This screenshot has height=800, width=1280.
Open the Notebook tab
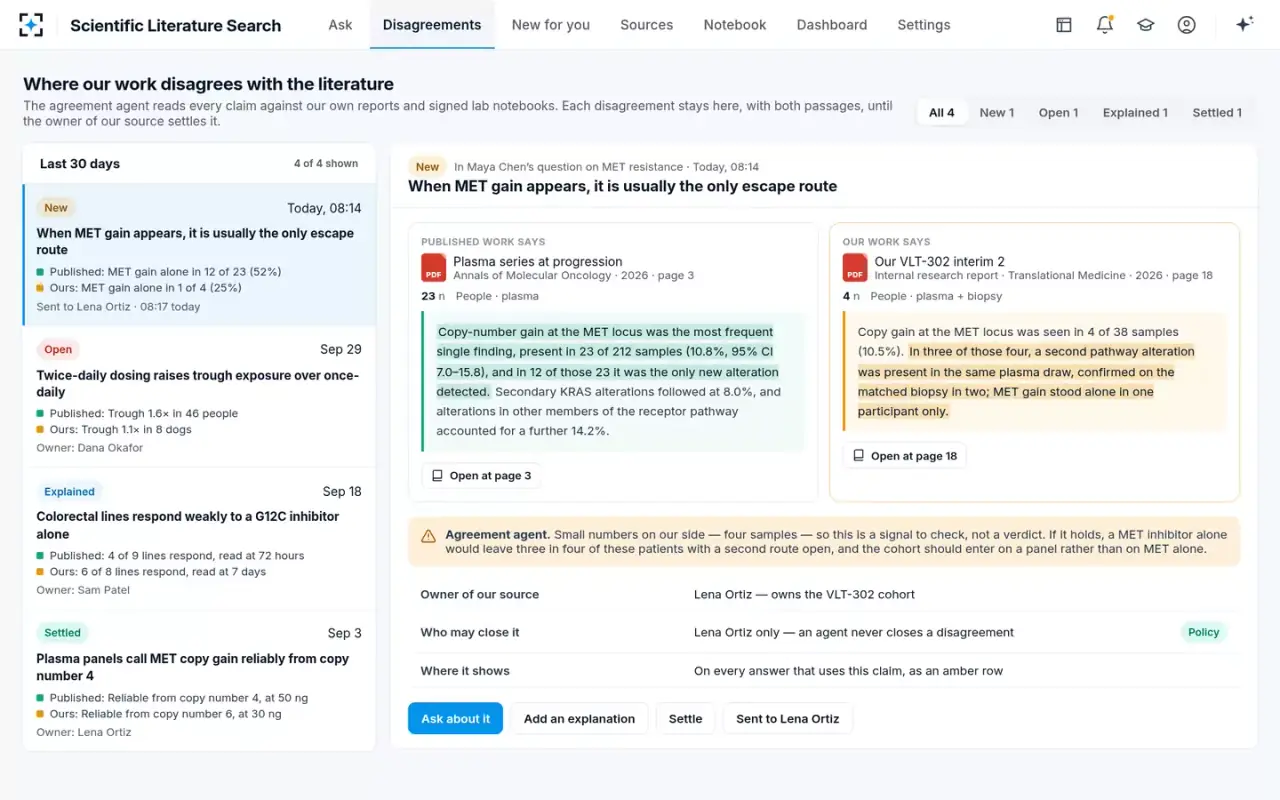(x=735, y=25)
